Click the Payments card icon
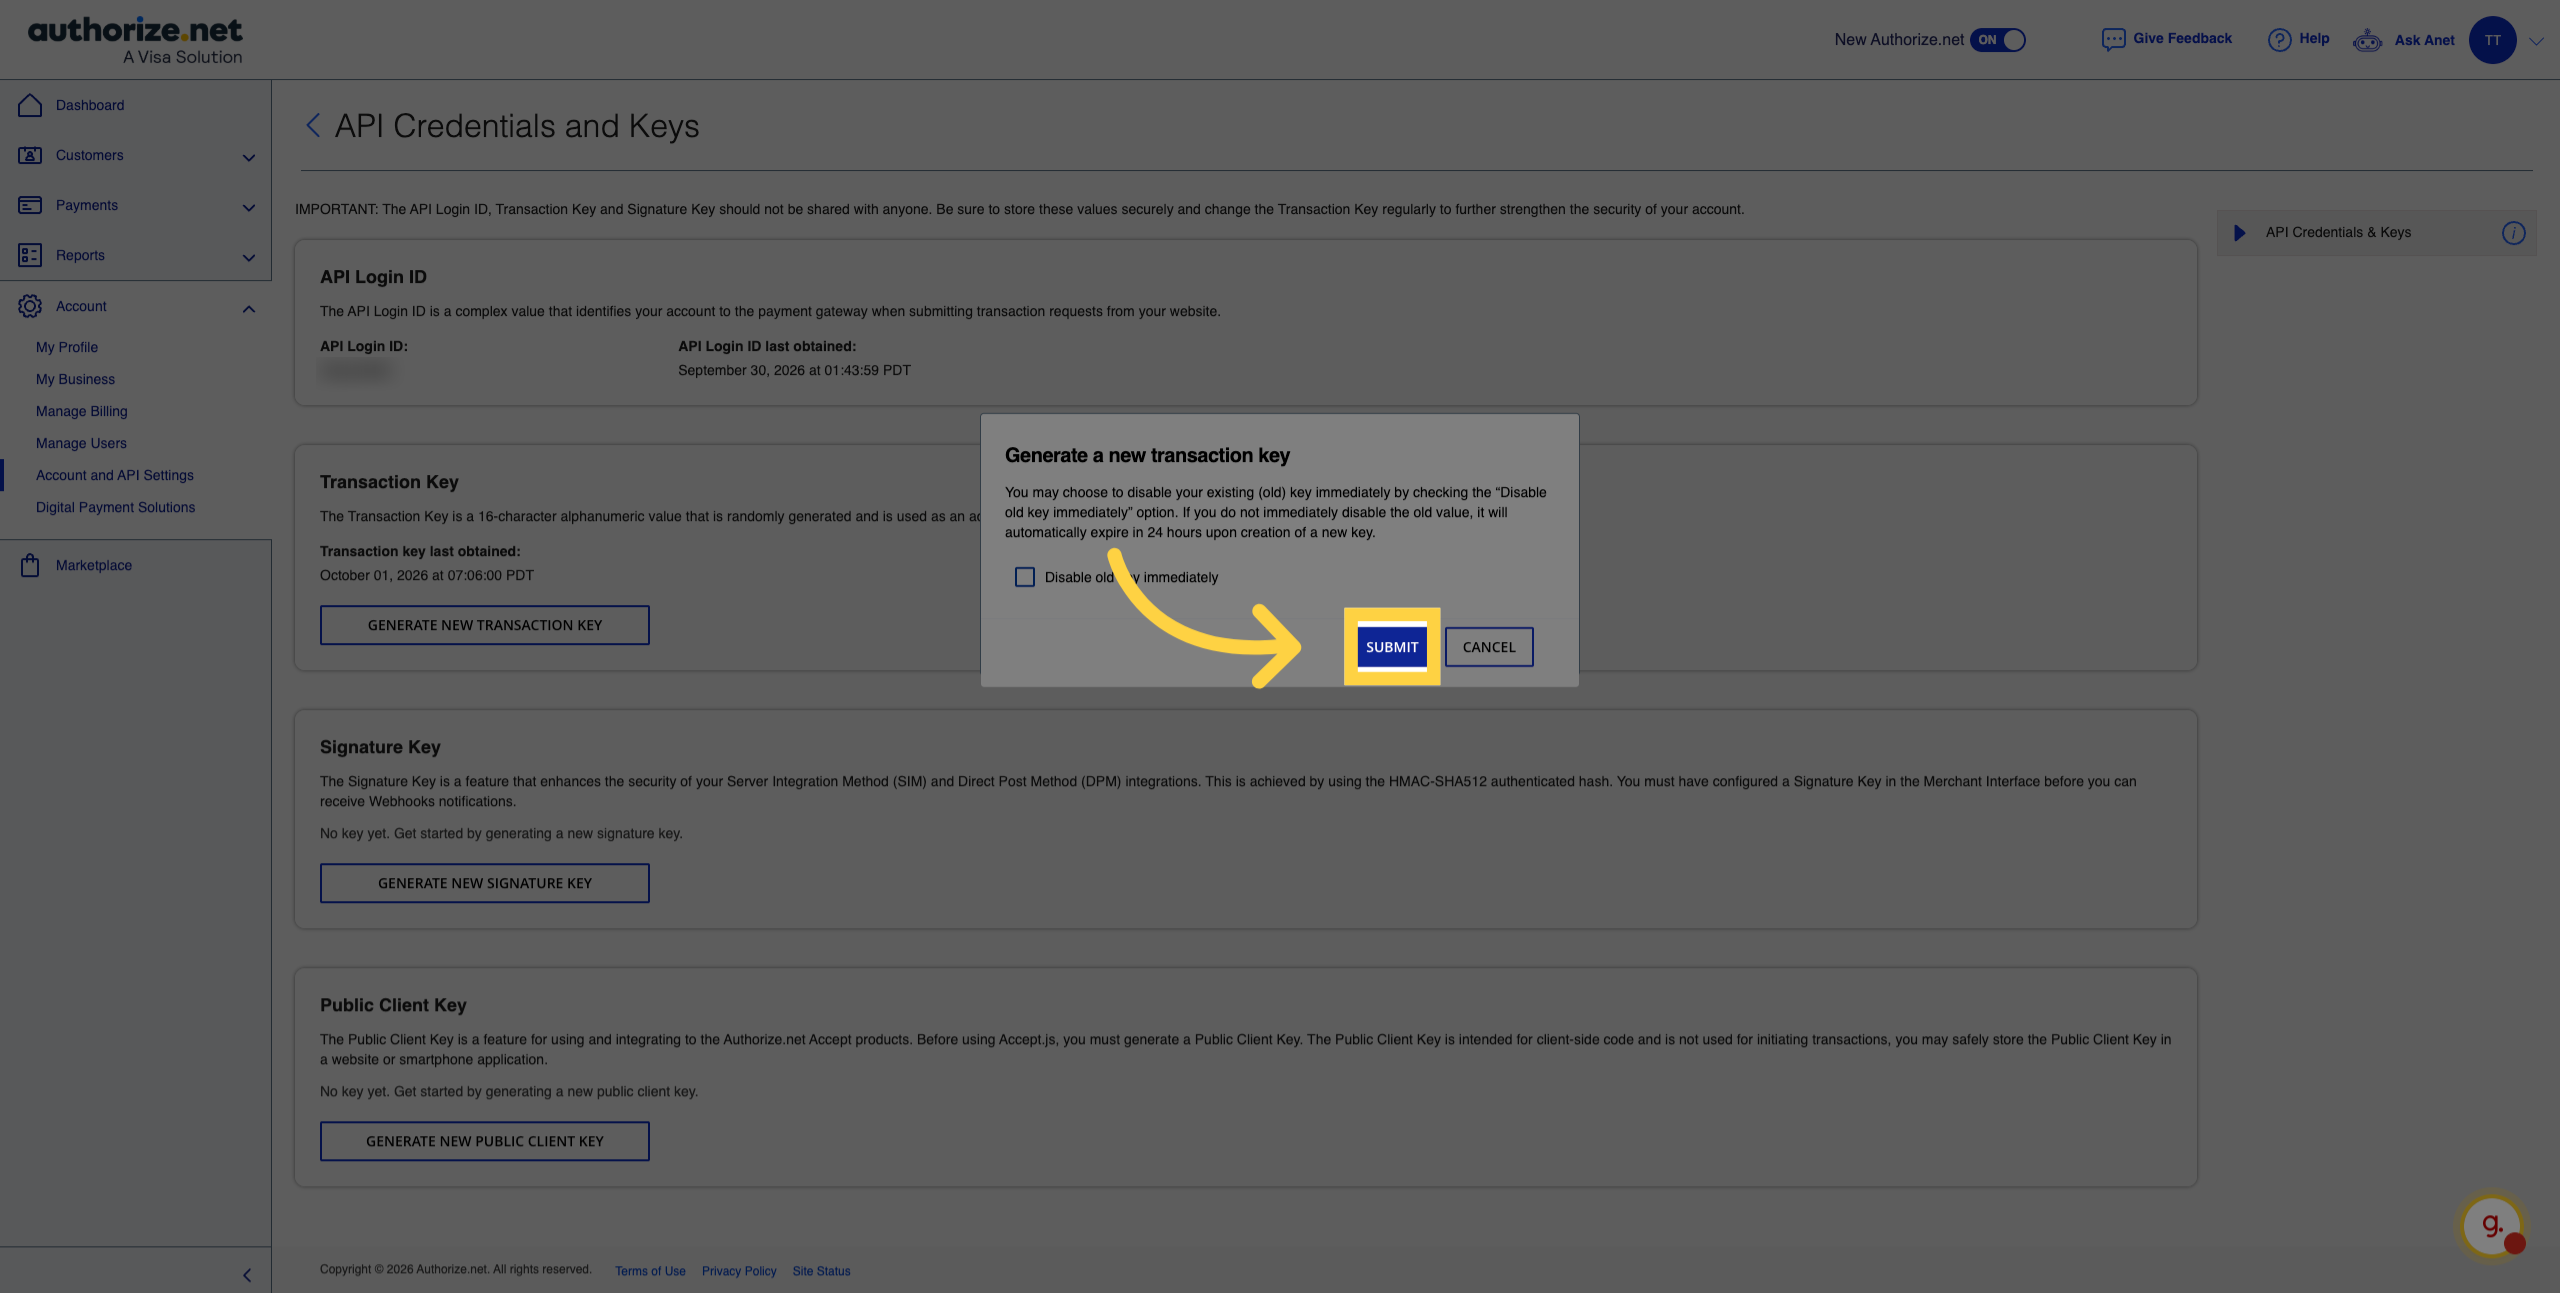 30,205
